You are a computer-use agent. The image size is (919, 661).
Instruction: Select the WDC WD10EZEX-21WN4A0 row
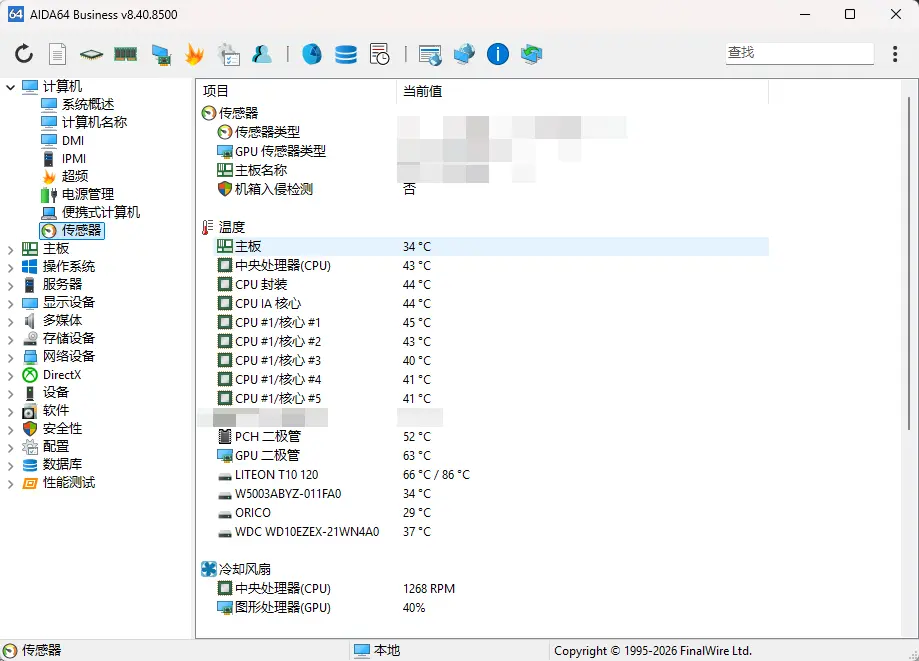tap(492, 531)
